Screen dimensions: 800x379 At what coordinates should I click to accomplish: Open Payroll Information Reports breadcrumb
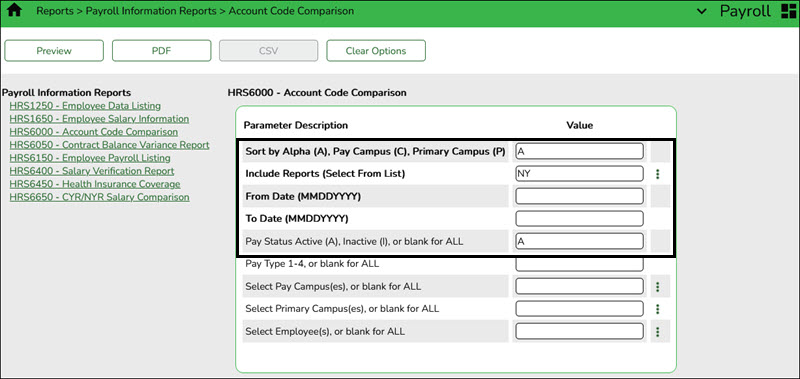click(x=151, y=11)
